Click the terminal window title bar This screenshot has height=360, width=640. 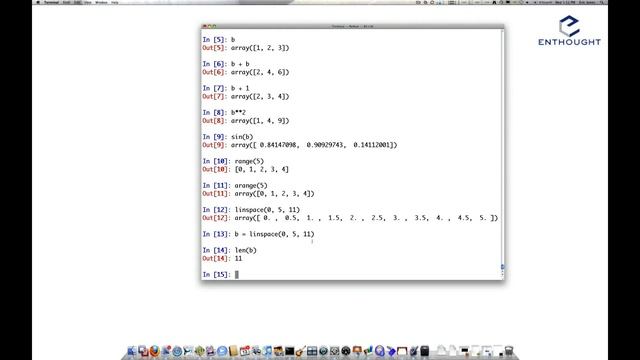(352, 26)
